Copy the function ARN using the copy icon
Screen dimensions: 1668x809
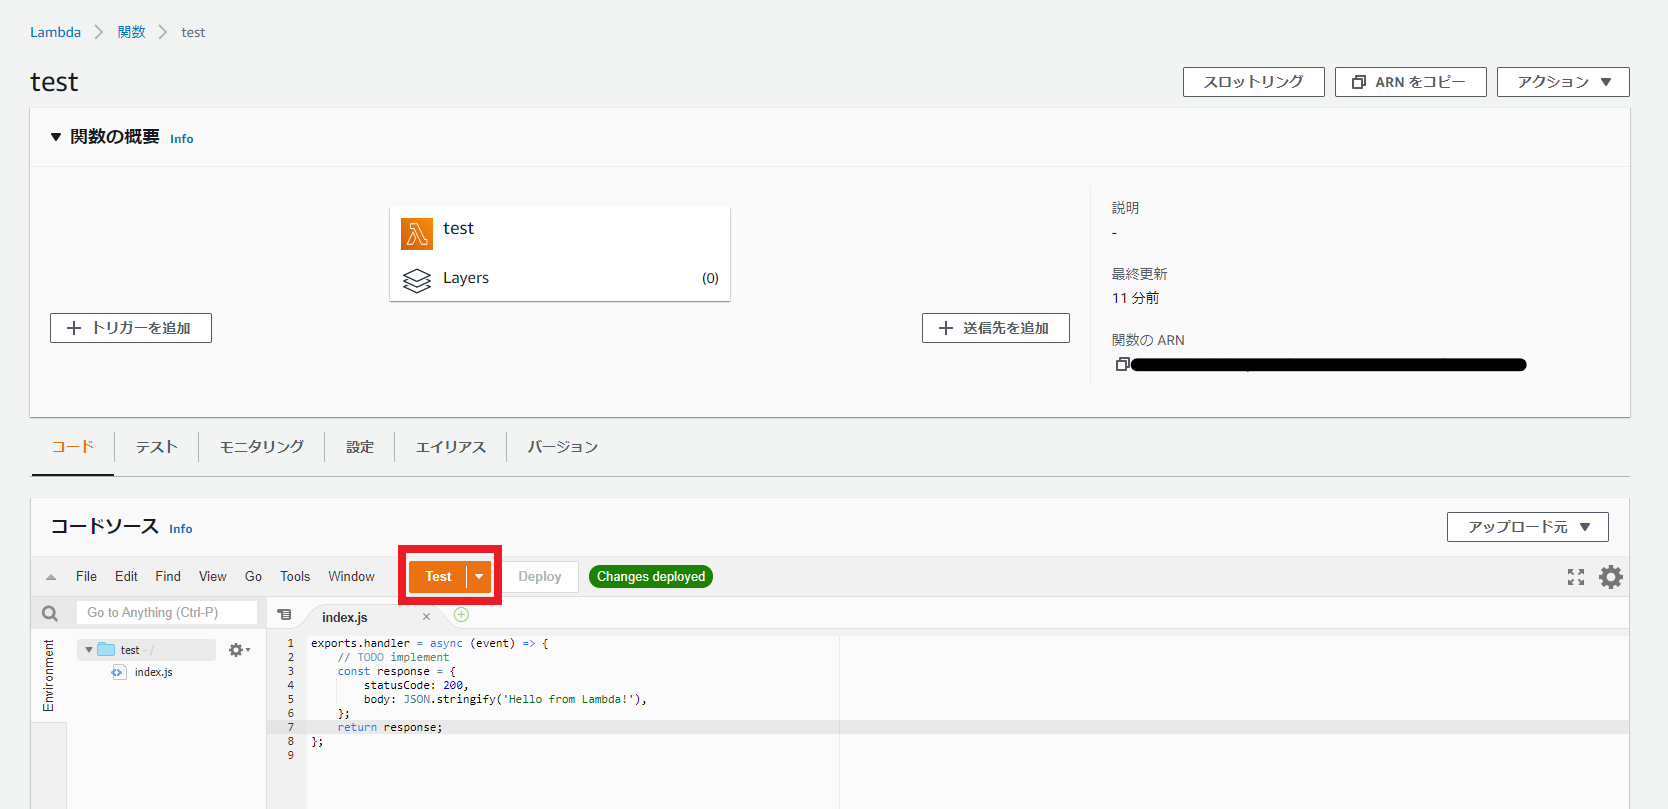1122,364
